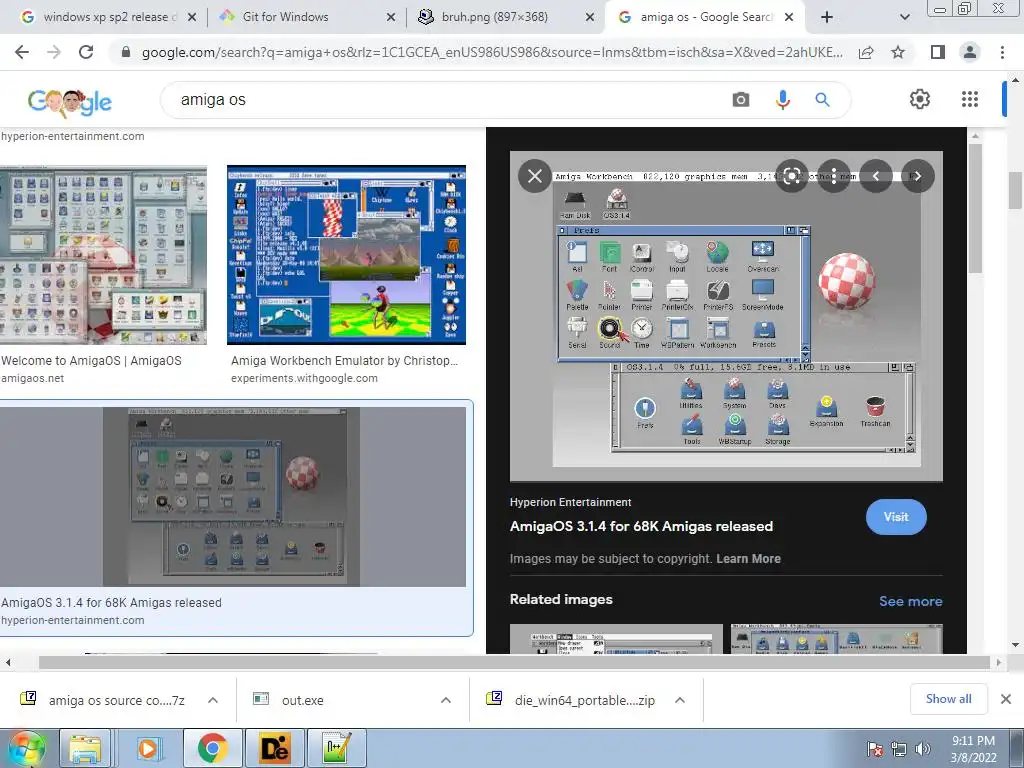Open Google quick settings gear

920,99
